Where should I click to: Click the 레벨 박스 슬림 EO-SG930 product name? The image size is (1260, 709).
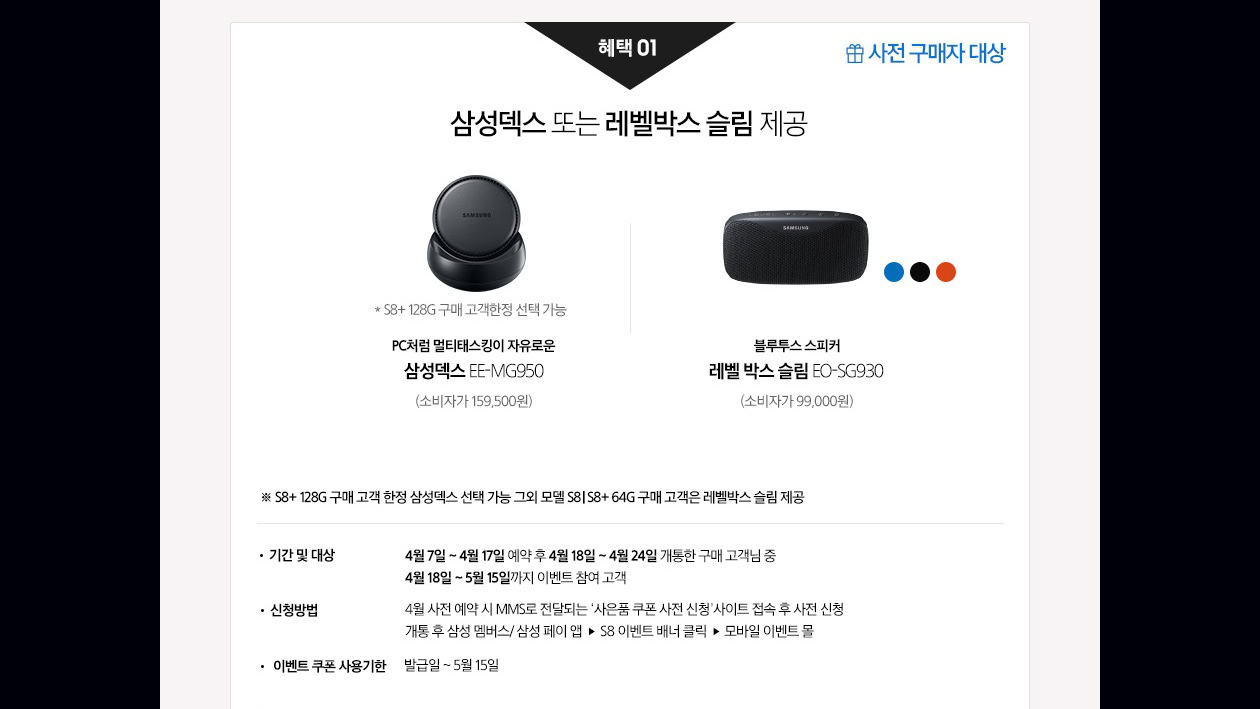coord(796,372)
